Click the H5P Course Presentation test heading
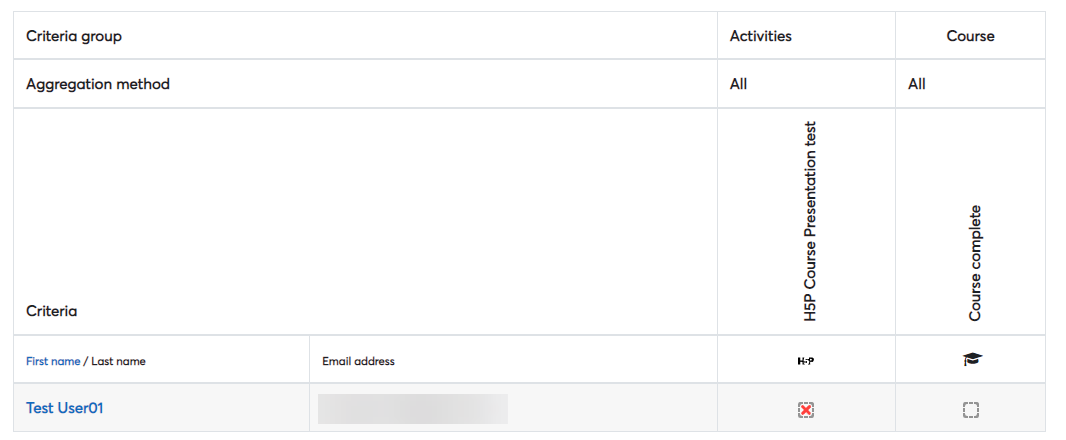Screen dimensions: 1066x440 809,221
